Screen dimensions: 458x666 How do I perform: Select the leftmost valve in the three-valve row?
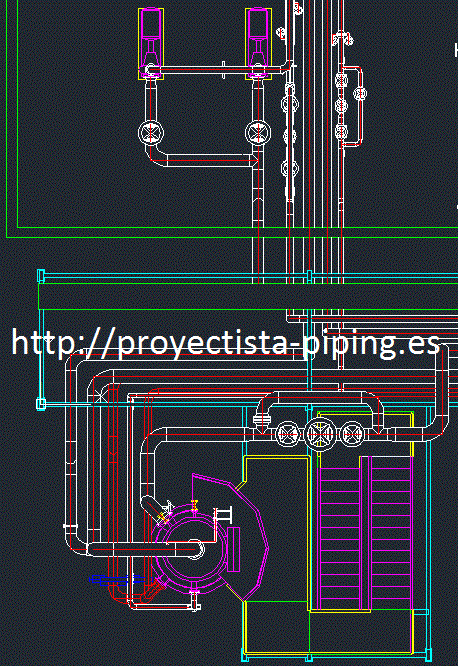[x=288, y=434]
